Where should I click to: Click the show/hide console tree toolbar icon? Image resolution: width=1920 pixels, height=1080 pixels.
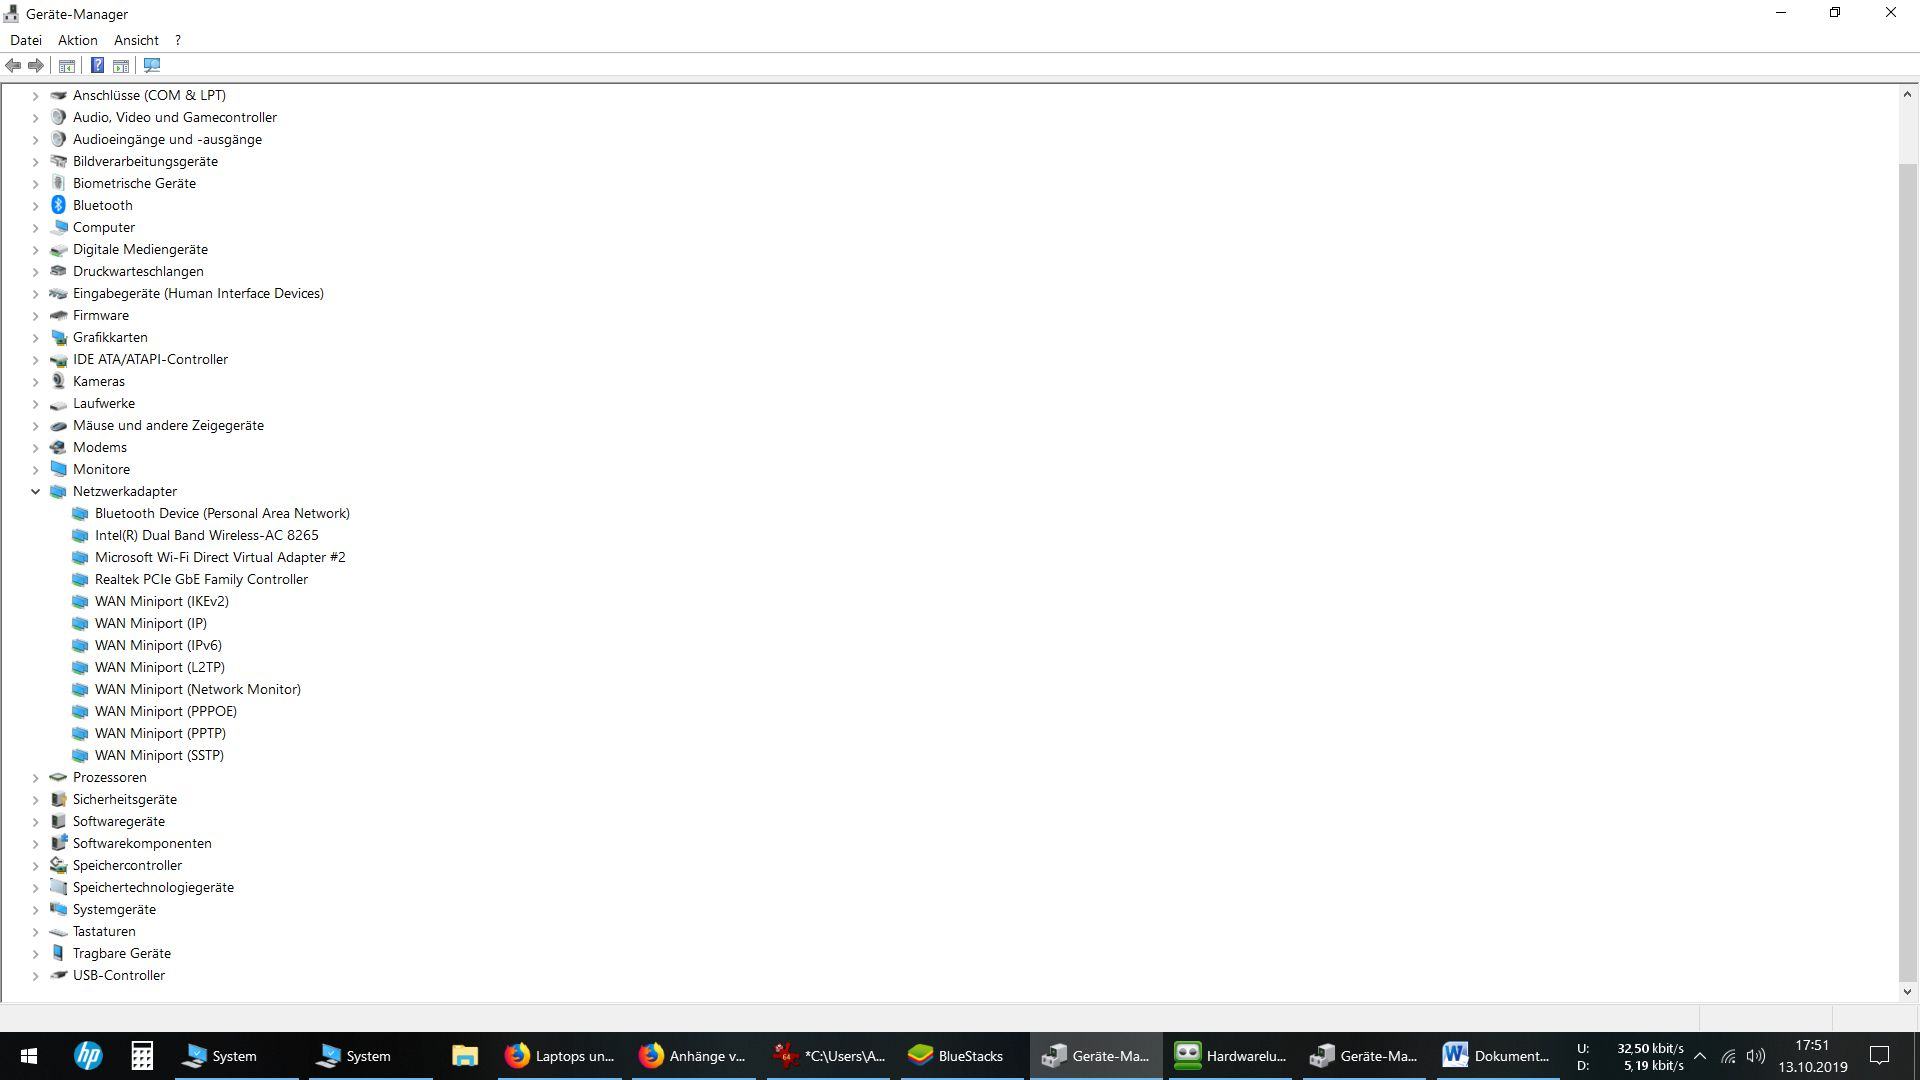coord(67,66)
